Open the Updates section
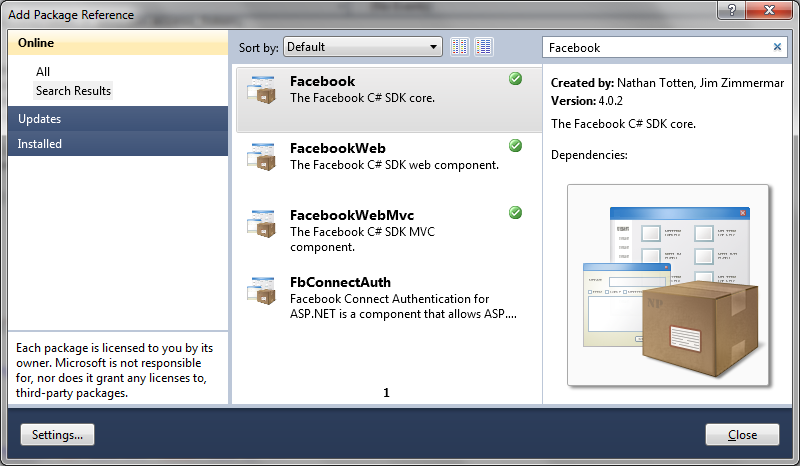The image size is (800, 466). 118,118
